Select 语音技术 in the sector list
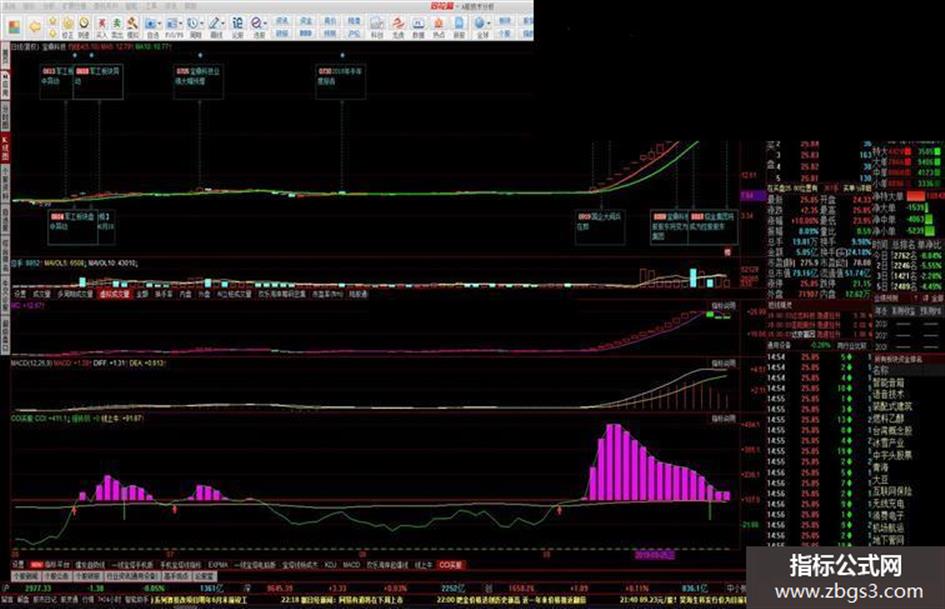 [x=888, y=394]
